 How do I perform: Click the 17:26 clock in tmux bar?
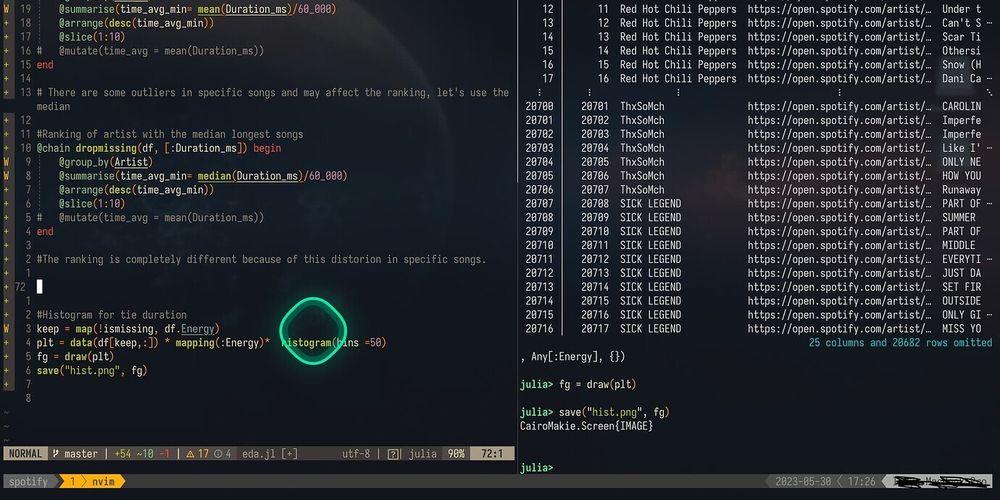coord(859,481)
